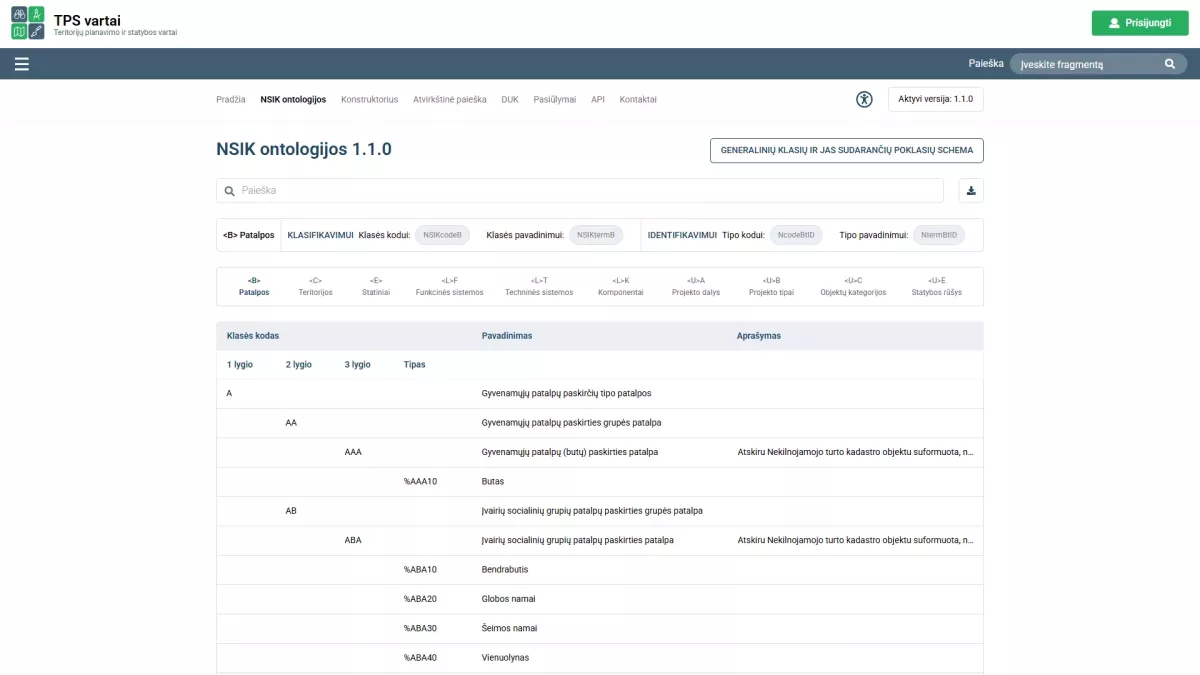Open the Aktyvi versija 1.1.0 selector
The height and width of the screenshot is (675, 1200).
935,99
